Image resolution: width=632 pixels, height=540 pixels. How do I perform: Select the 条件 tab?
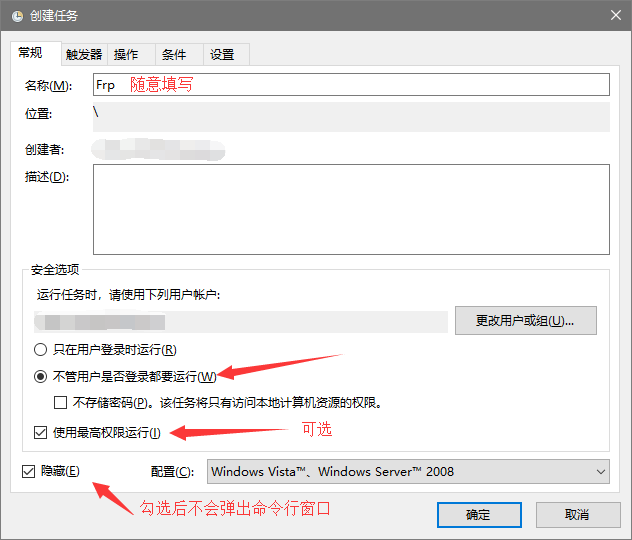174,54
